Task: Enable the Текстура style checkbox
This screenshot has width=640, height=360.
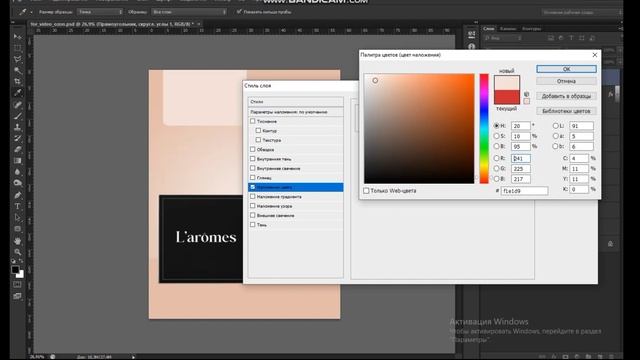Action: pos(258,140)
